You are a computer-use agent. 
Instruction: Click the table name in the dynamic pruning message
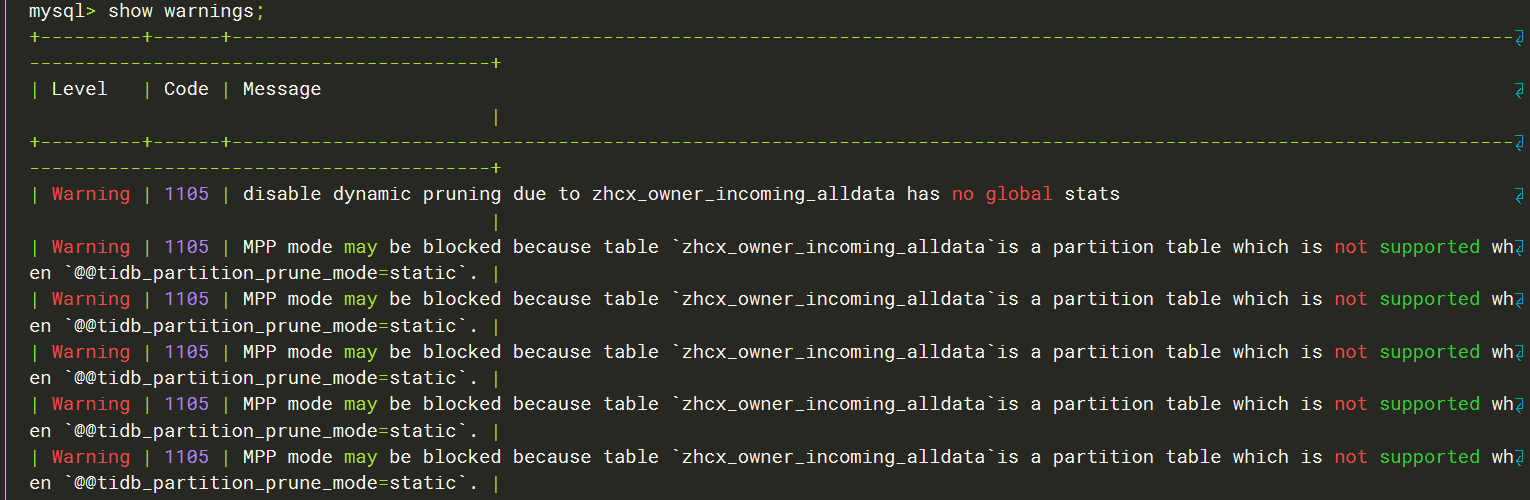[743, 194]
